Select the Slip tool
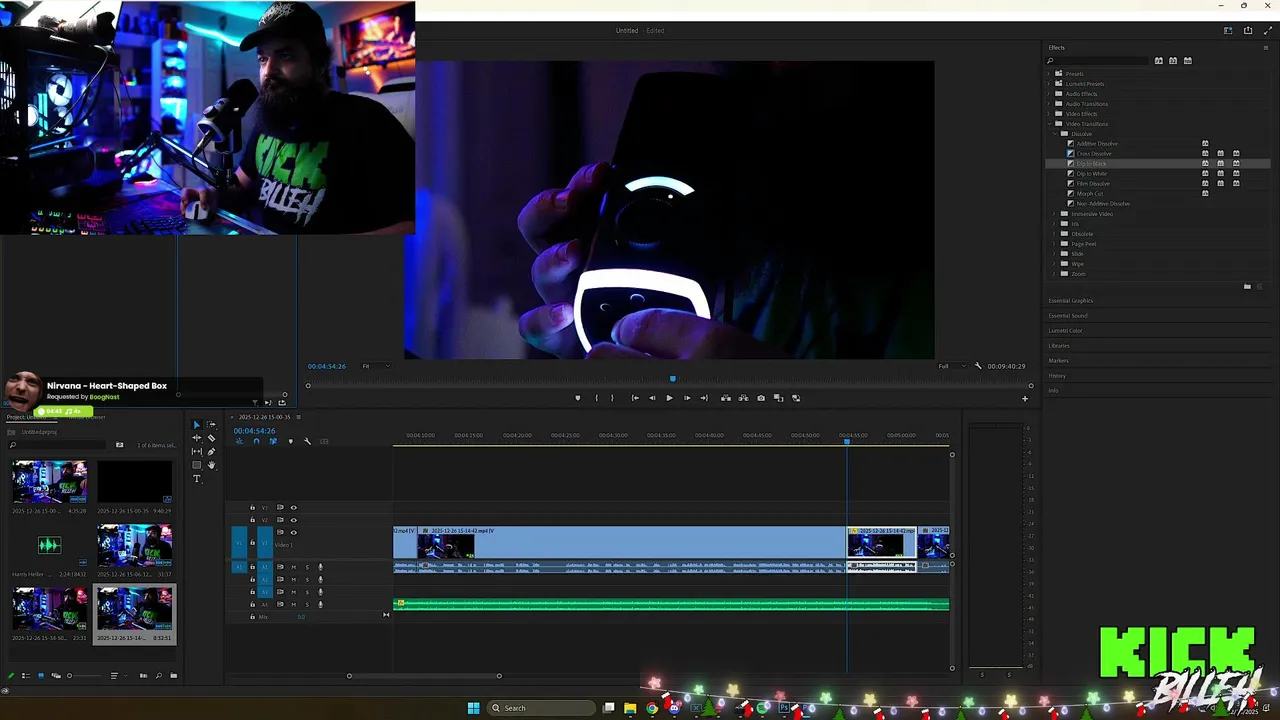 click(197, 452)
